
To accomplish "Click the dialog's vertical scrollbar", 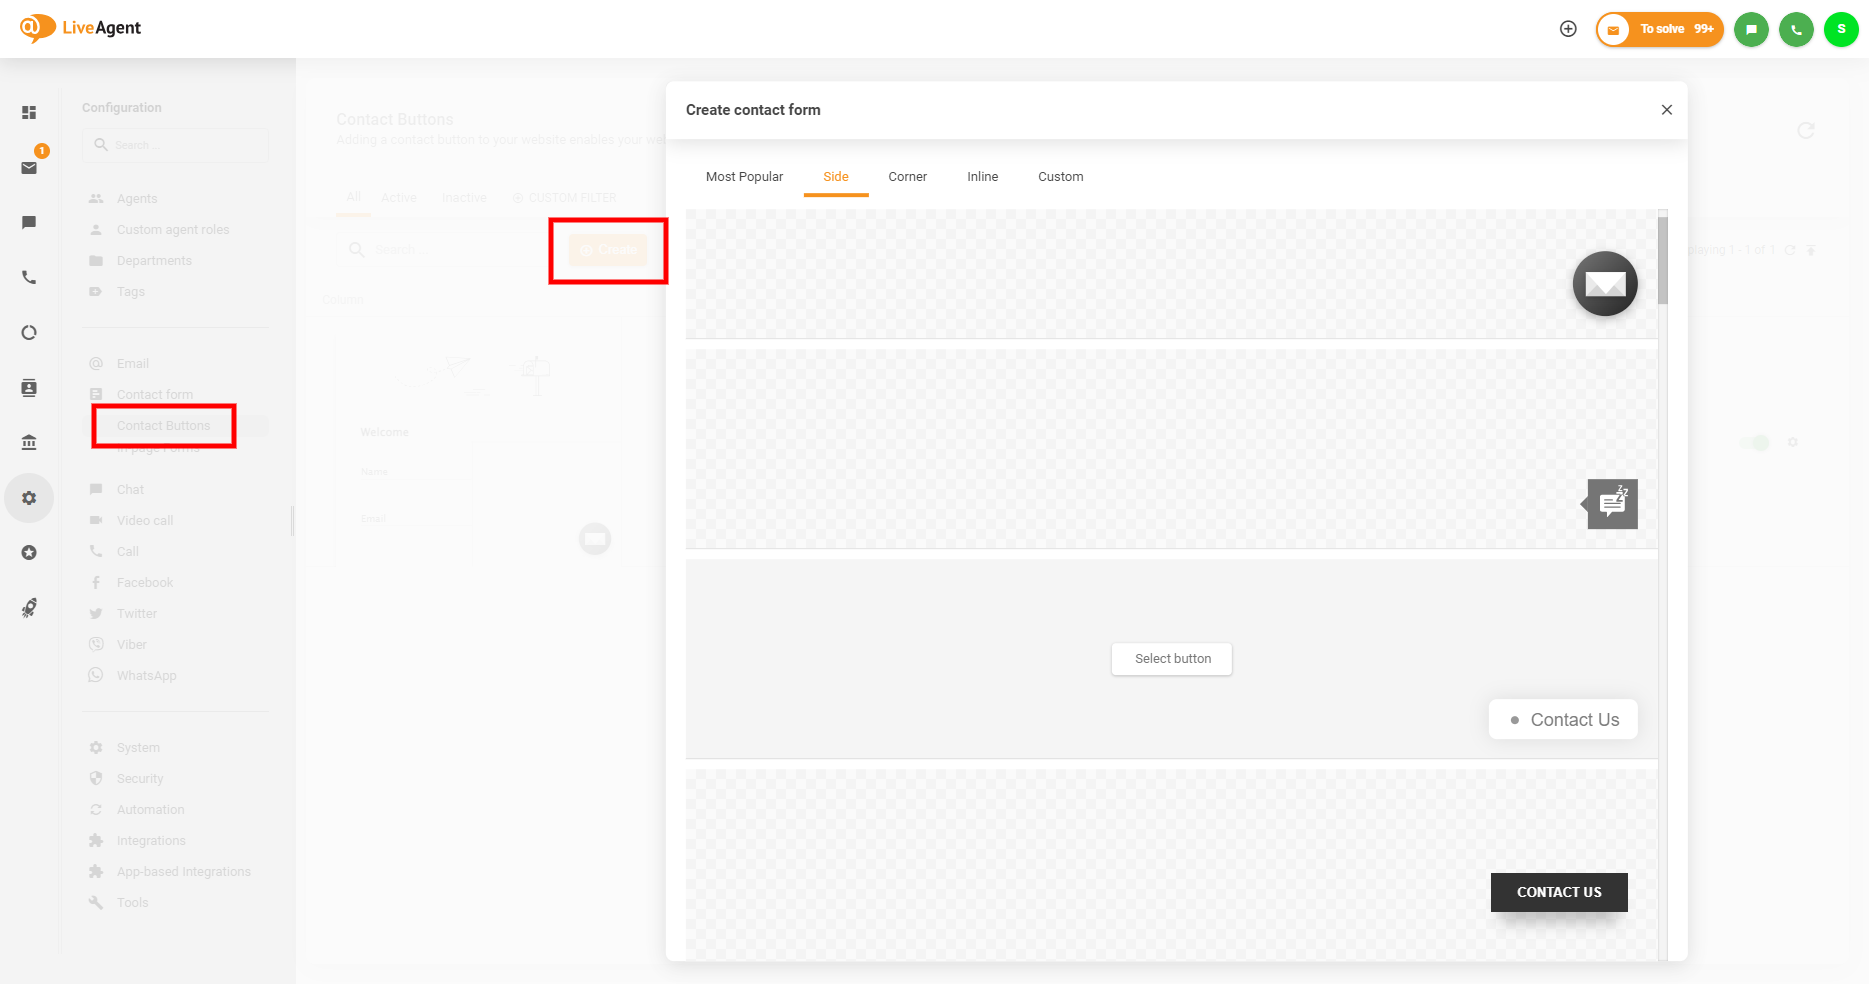I will (x=1663, y=260).
